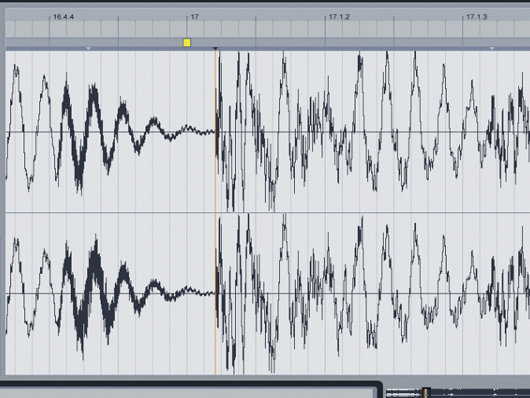530x398 pixels.
Task: Click the 17.1.2 label in the beat ruler
Action: [339, 17]
